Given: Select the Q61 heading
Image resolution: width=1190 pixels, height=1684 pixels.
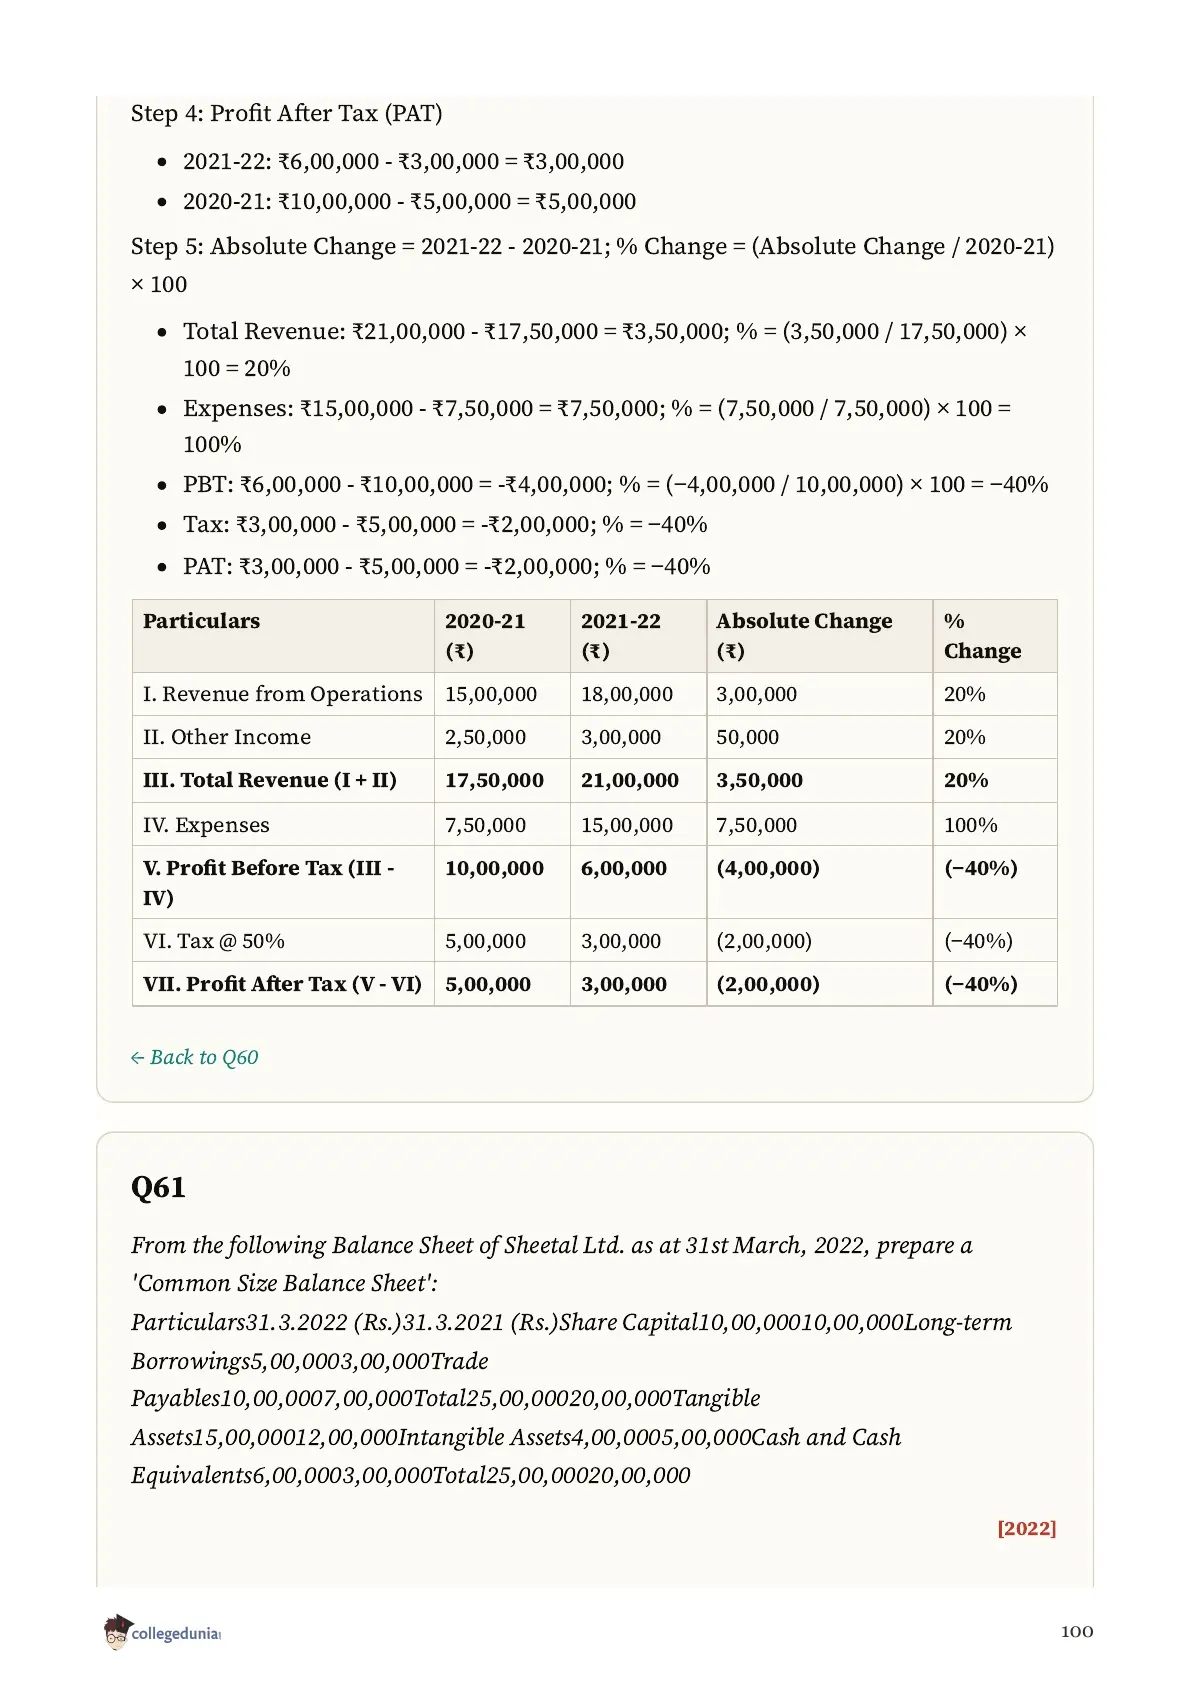Looking at the screenshot, I should [x=158, y=1187].
